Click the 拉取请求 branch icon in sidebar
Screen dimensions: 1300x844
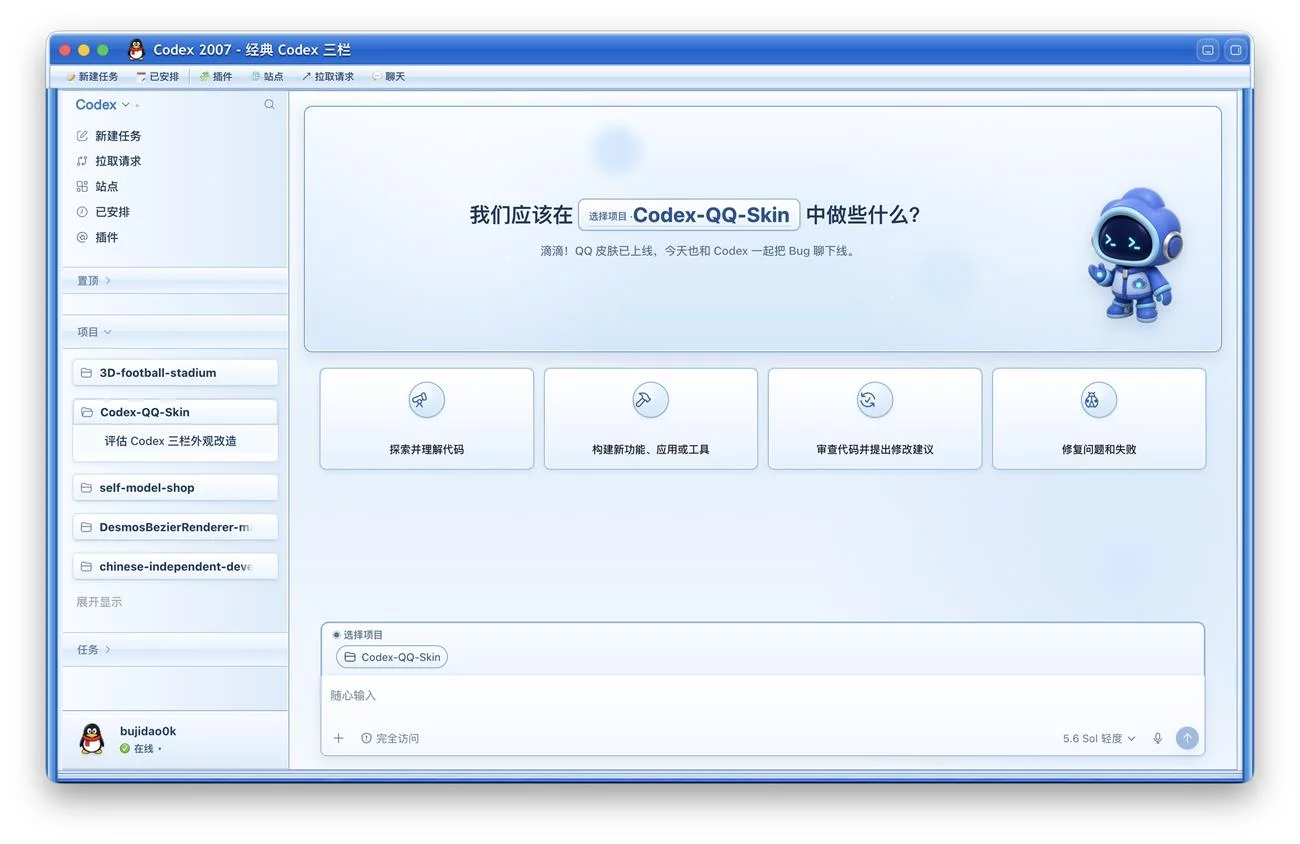click(82, 161)
